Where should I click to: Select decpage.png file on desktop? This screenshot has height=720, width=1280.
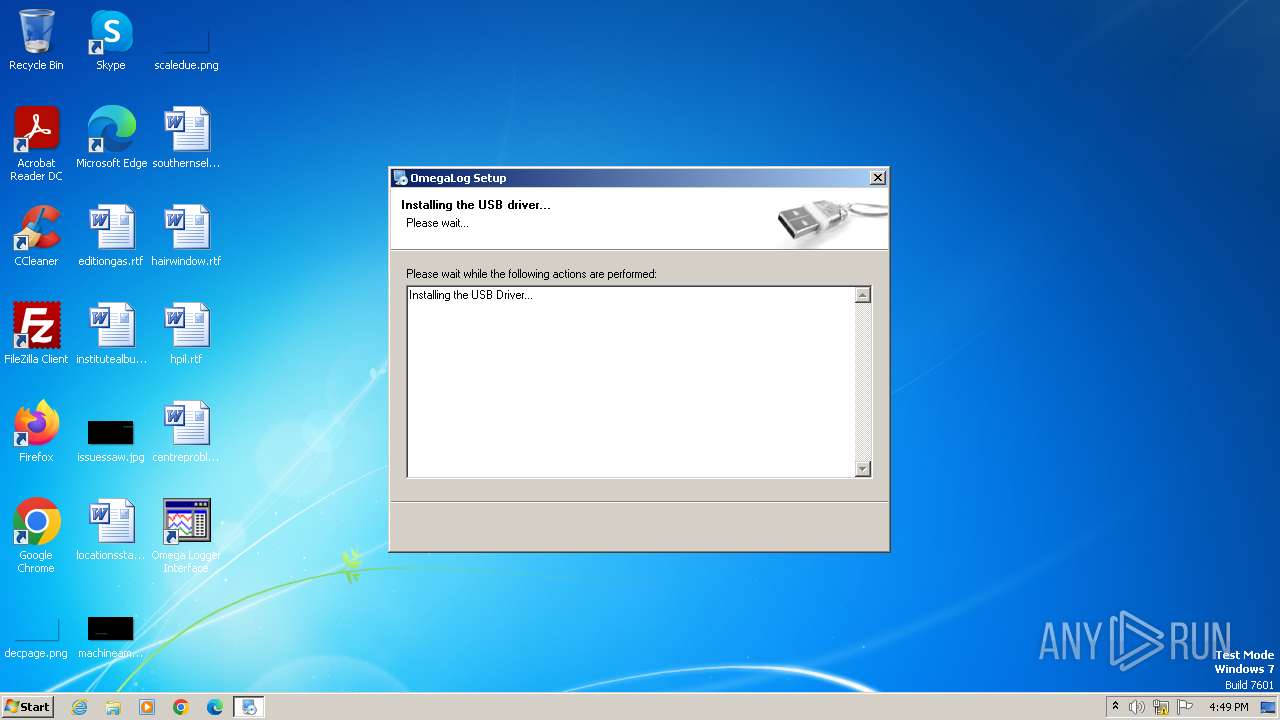click(x=36, y=636)
